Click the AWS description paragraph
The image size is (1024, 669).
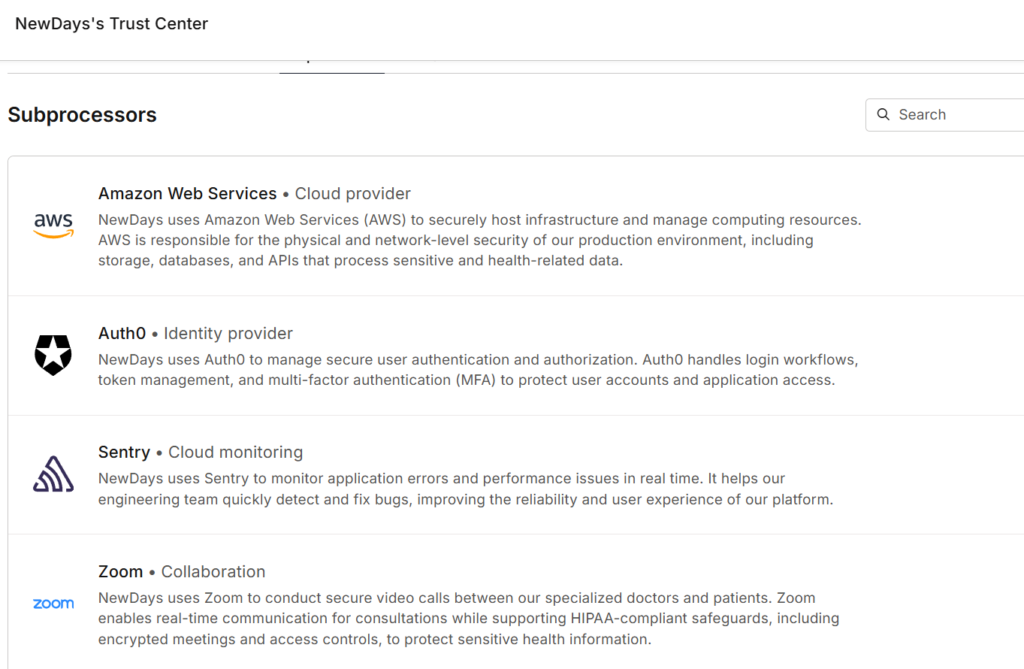click(478, 240)
